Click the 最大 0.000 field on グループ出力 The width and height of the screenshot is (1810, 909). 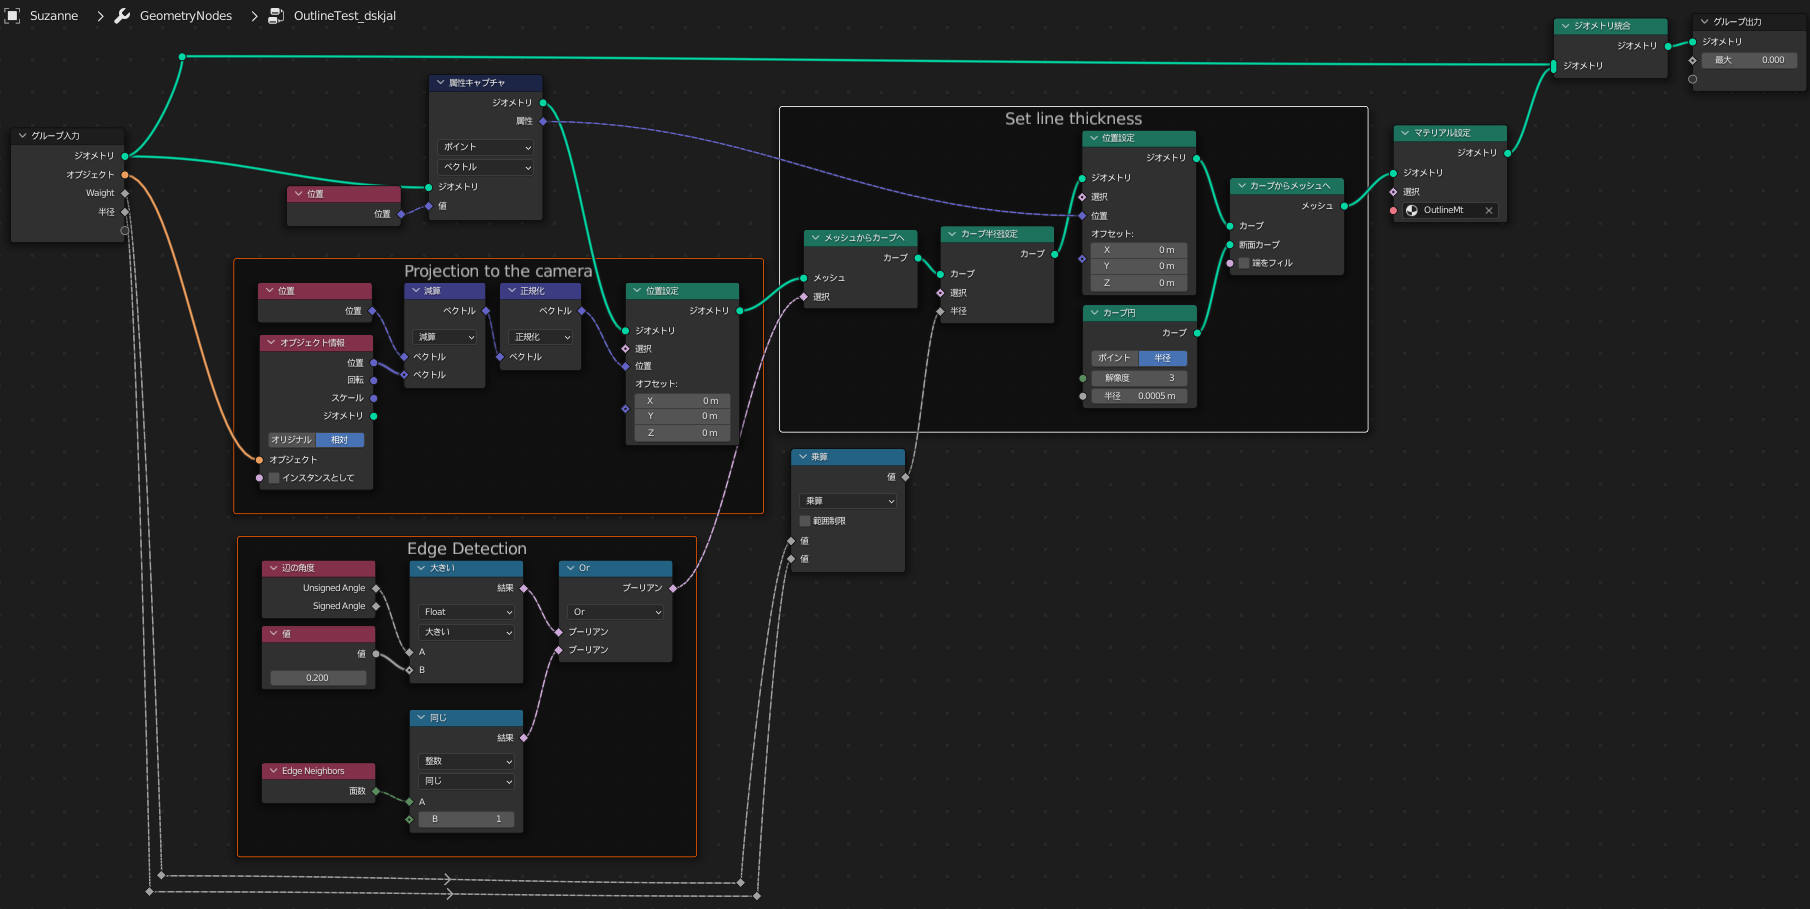[1750, 60]
